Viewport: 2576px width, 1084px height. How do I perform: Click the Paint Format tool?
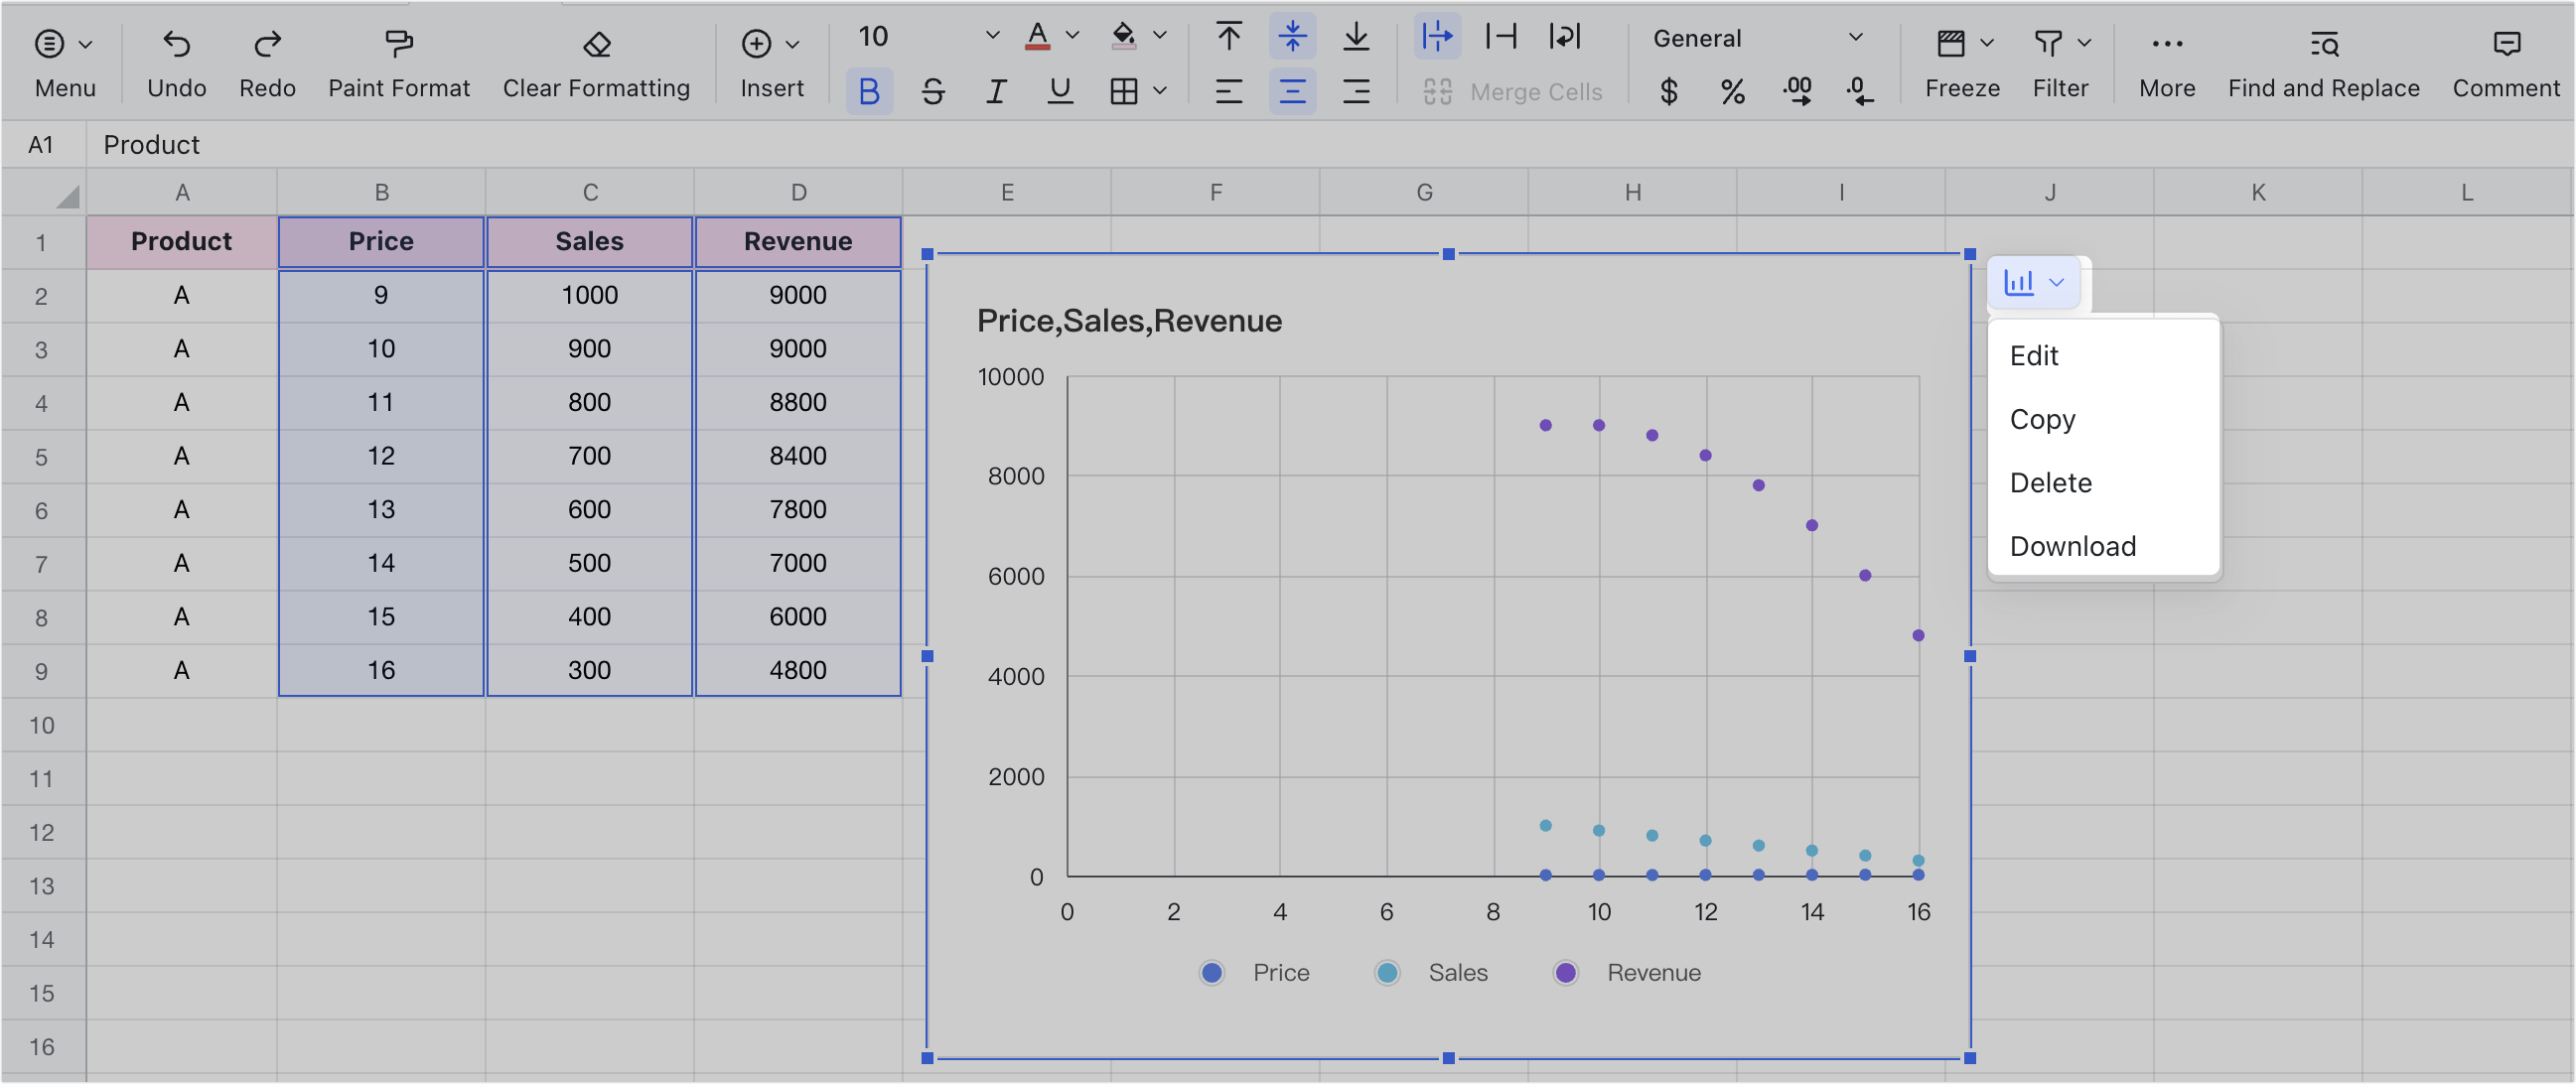click(398, 60)
